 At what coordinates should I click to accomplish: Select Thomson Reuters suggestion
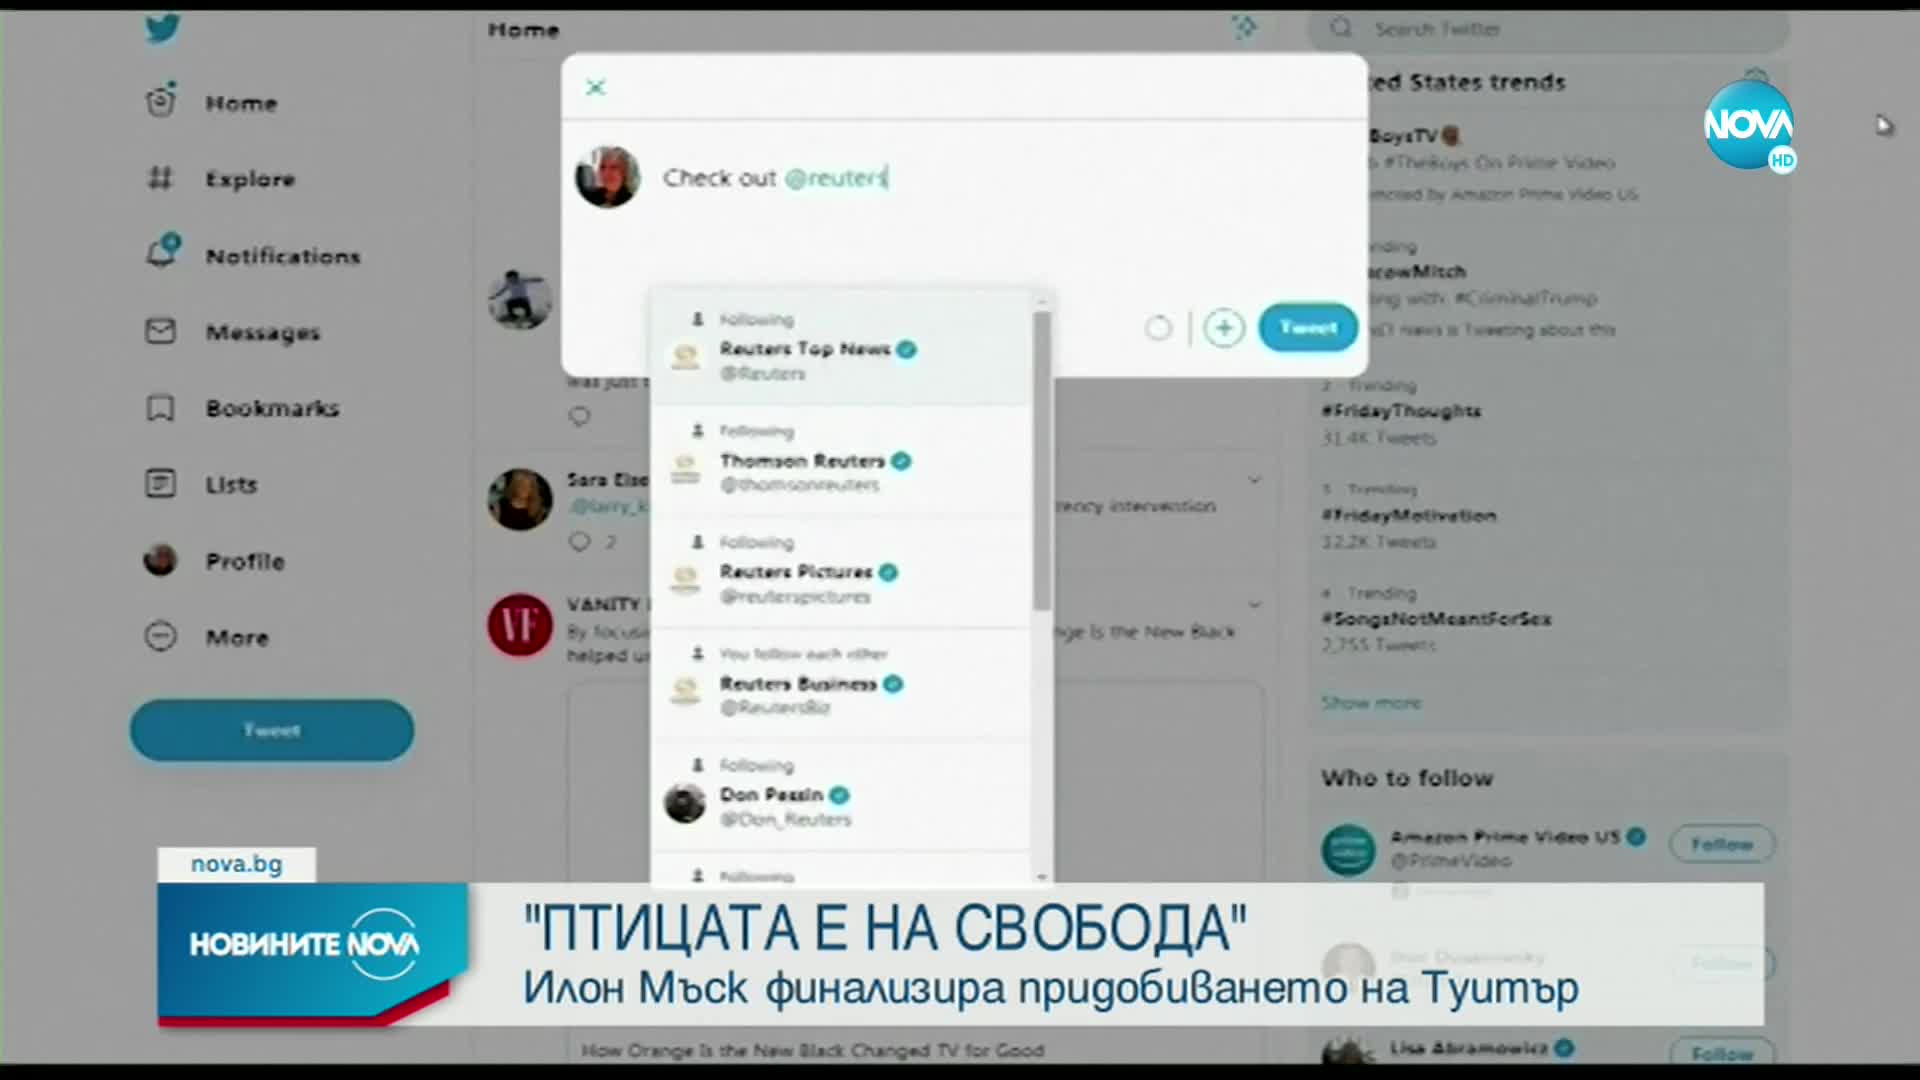842,461
